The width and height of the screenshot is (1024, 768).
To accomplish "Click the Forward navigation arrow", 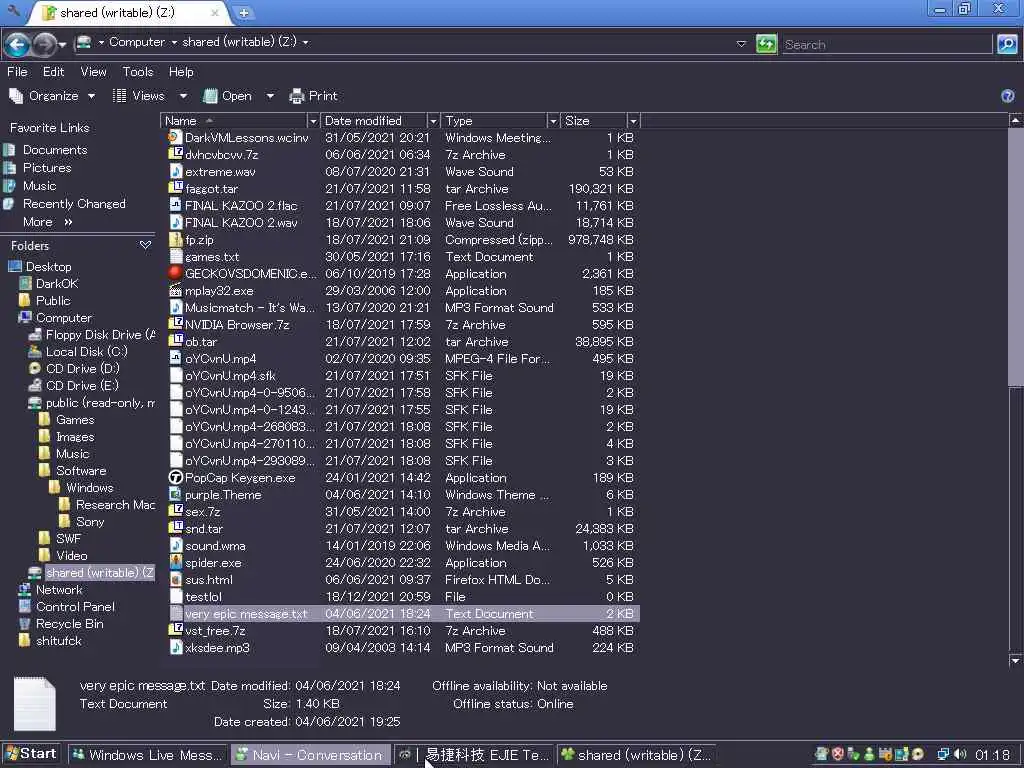I will tap(44, 44).
